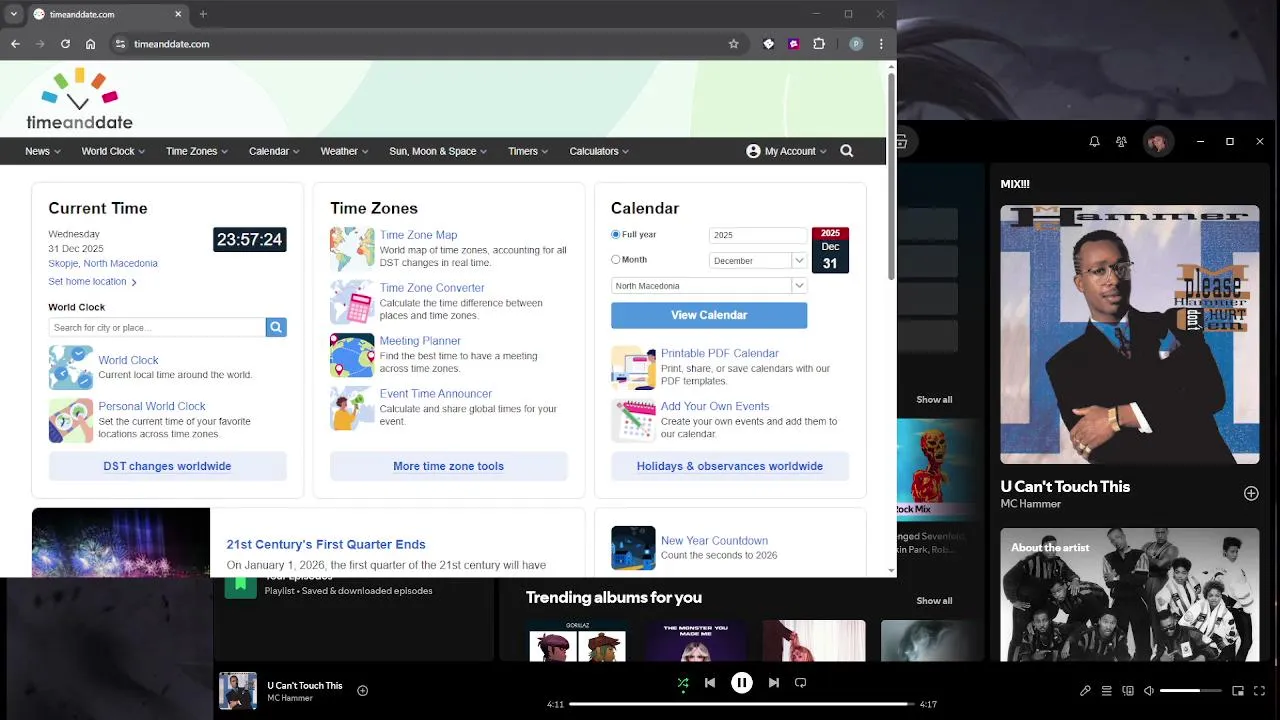
Task: Open the Time Zones navigation menu
Action: coord(197,151)
